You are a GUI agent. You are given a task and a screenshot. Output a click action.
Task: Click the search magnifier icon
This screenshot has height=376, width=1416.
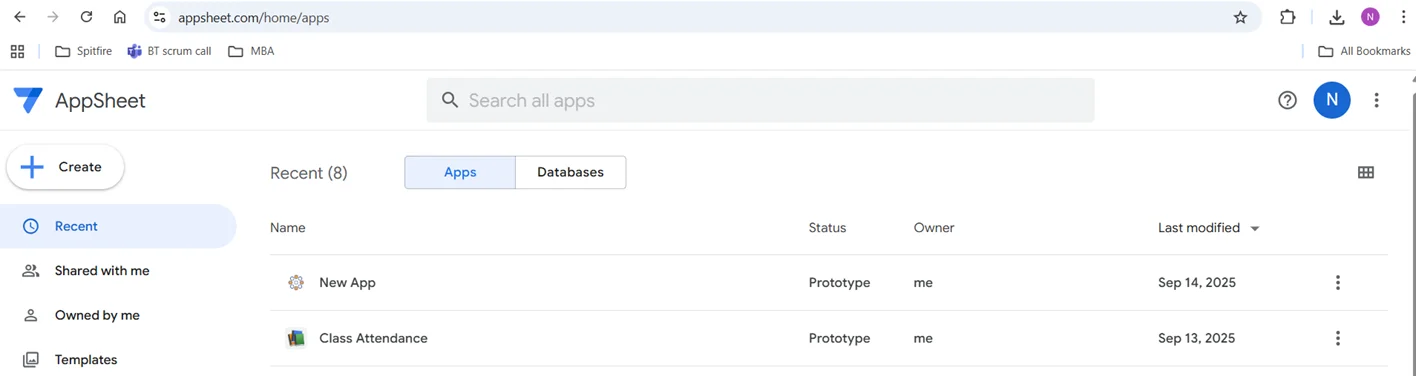pyautogui.click(x=450, y=100)
